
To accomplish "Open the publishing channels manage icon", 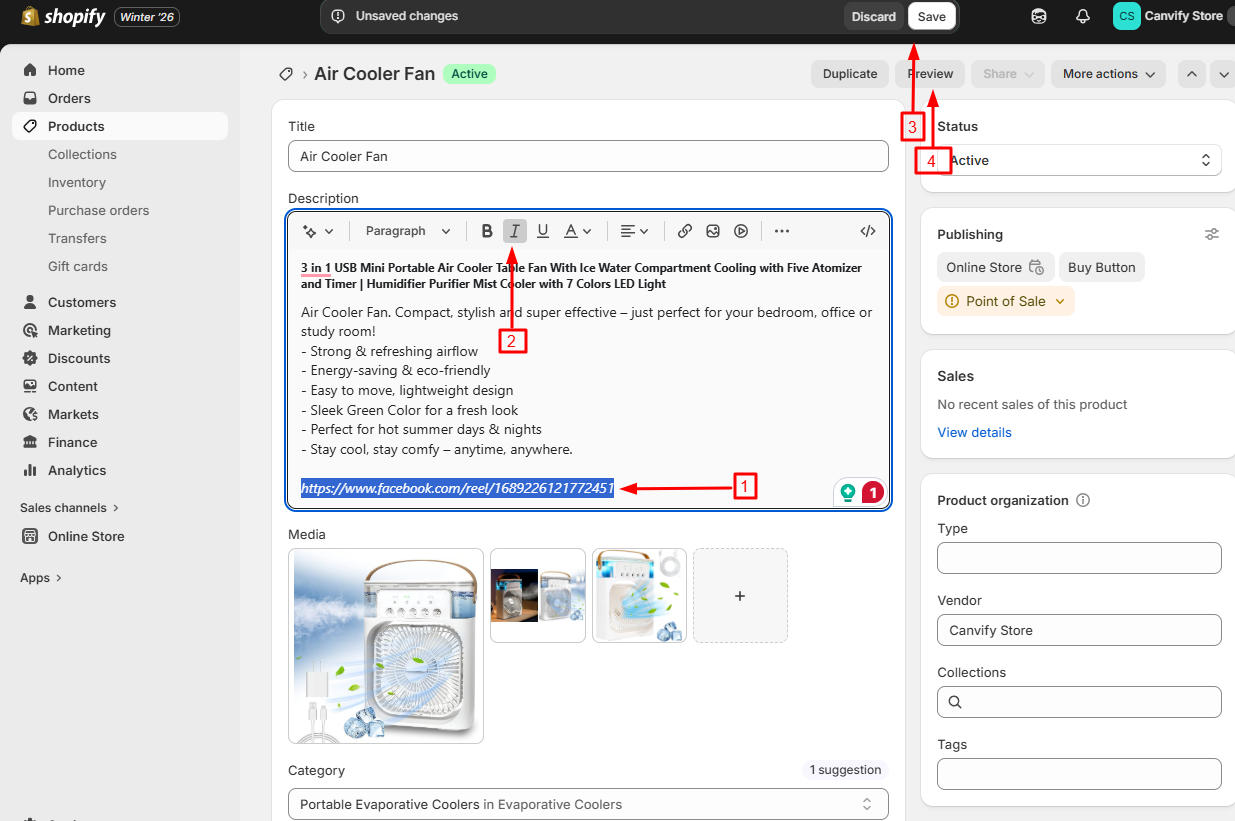I will point(1211,234).
